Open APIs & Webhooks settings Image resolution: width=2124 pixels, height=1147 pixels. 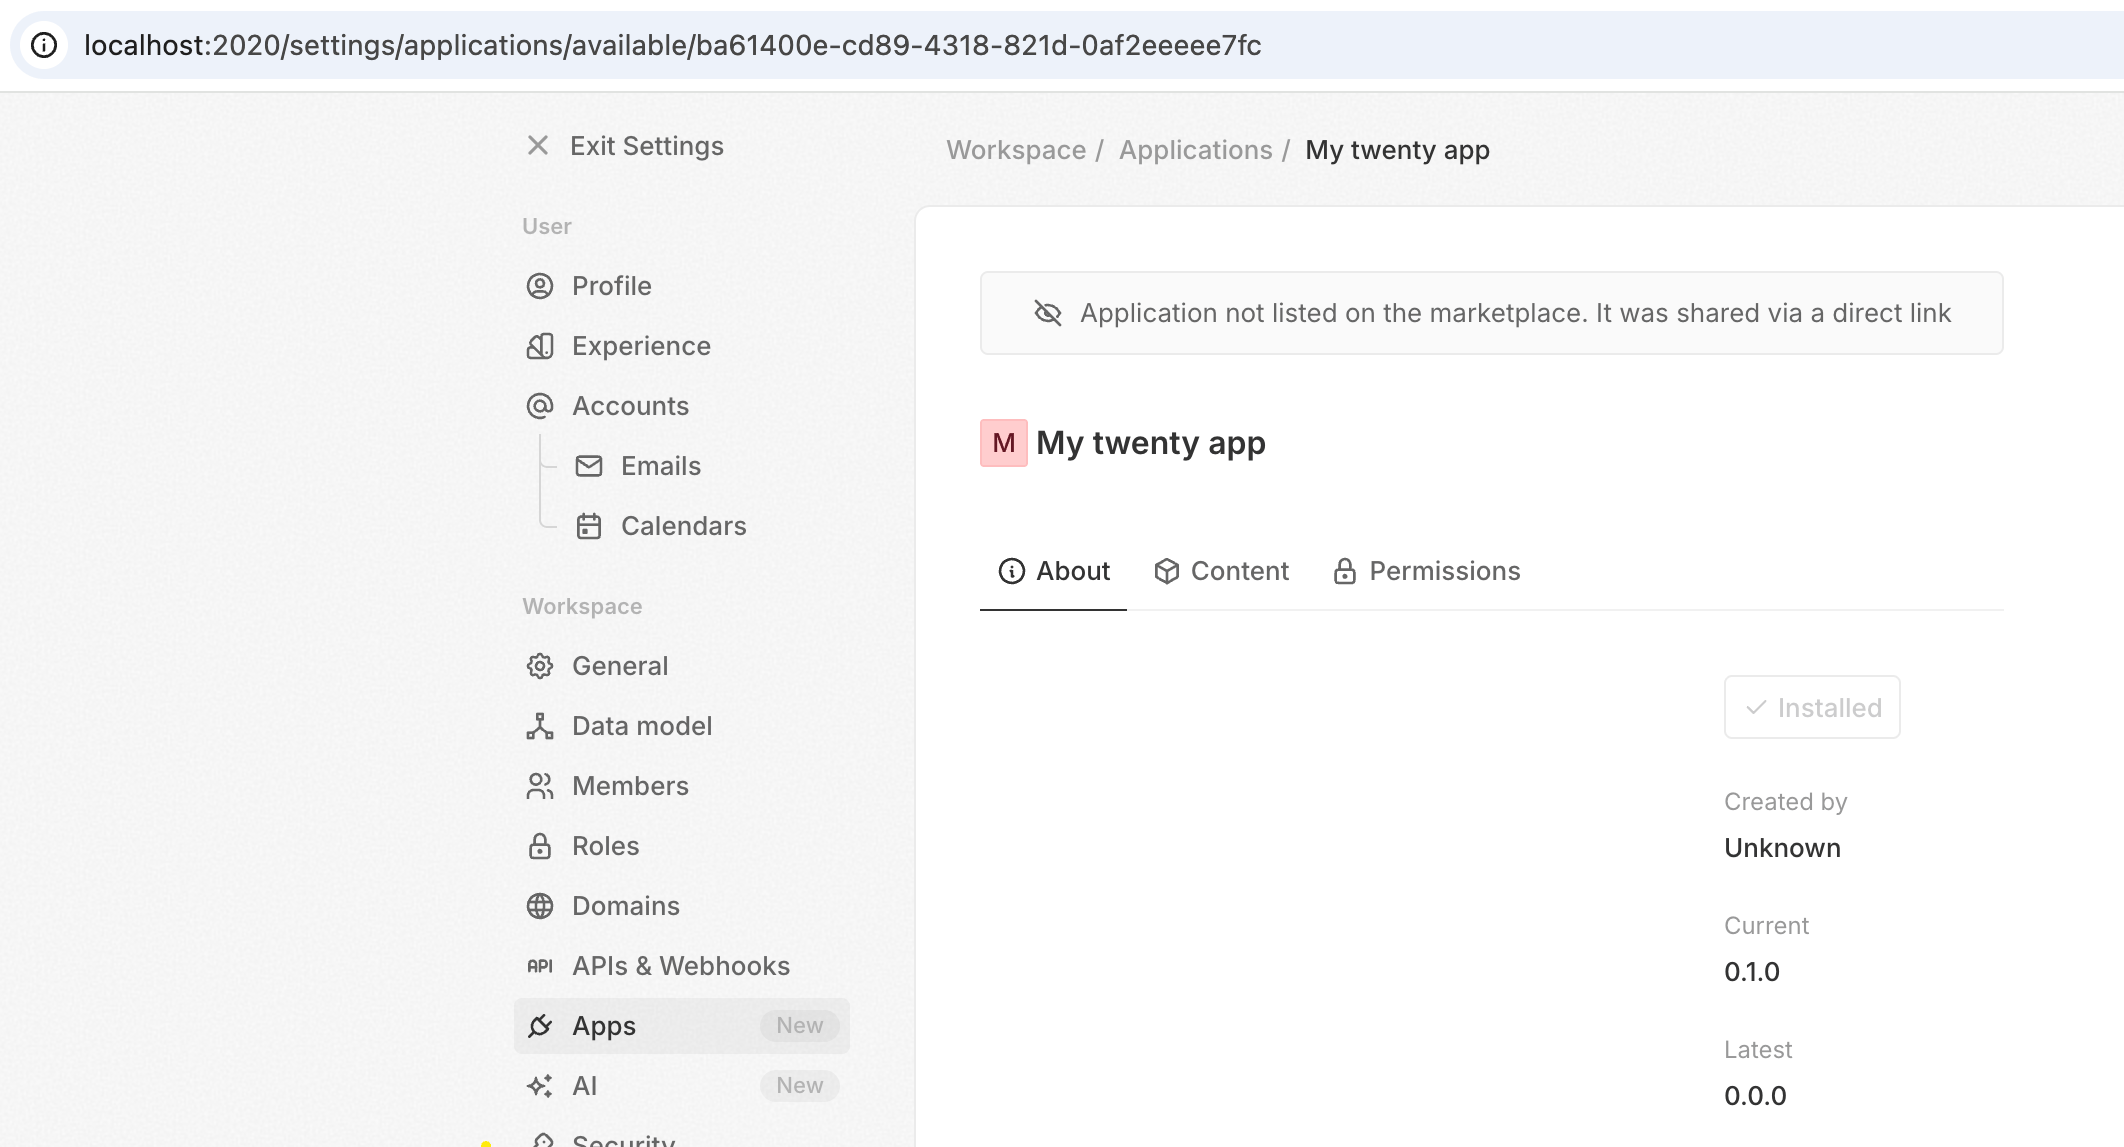(x=682, y=966)
